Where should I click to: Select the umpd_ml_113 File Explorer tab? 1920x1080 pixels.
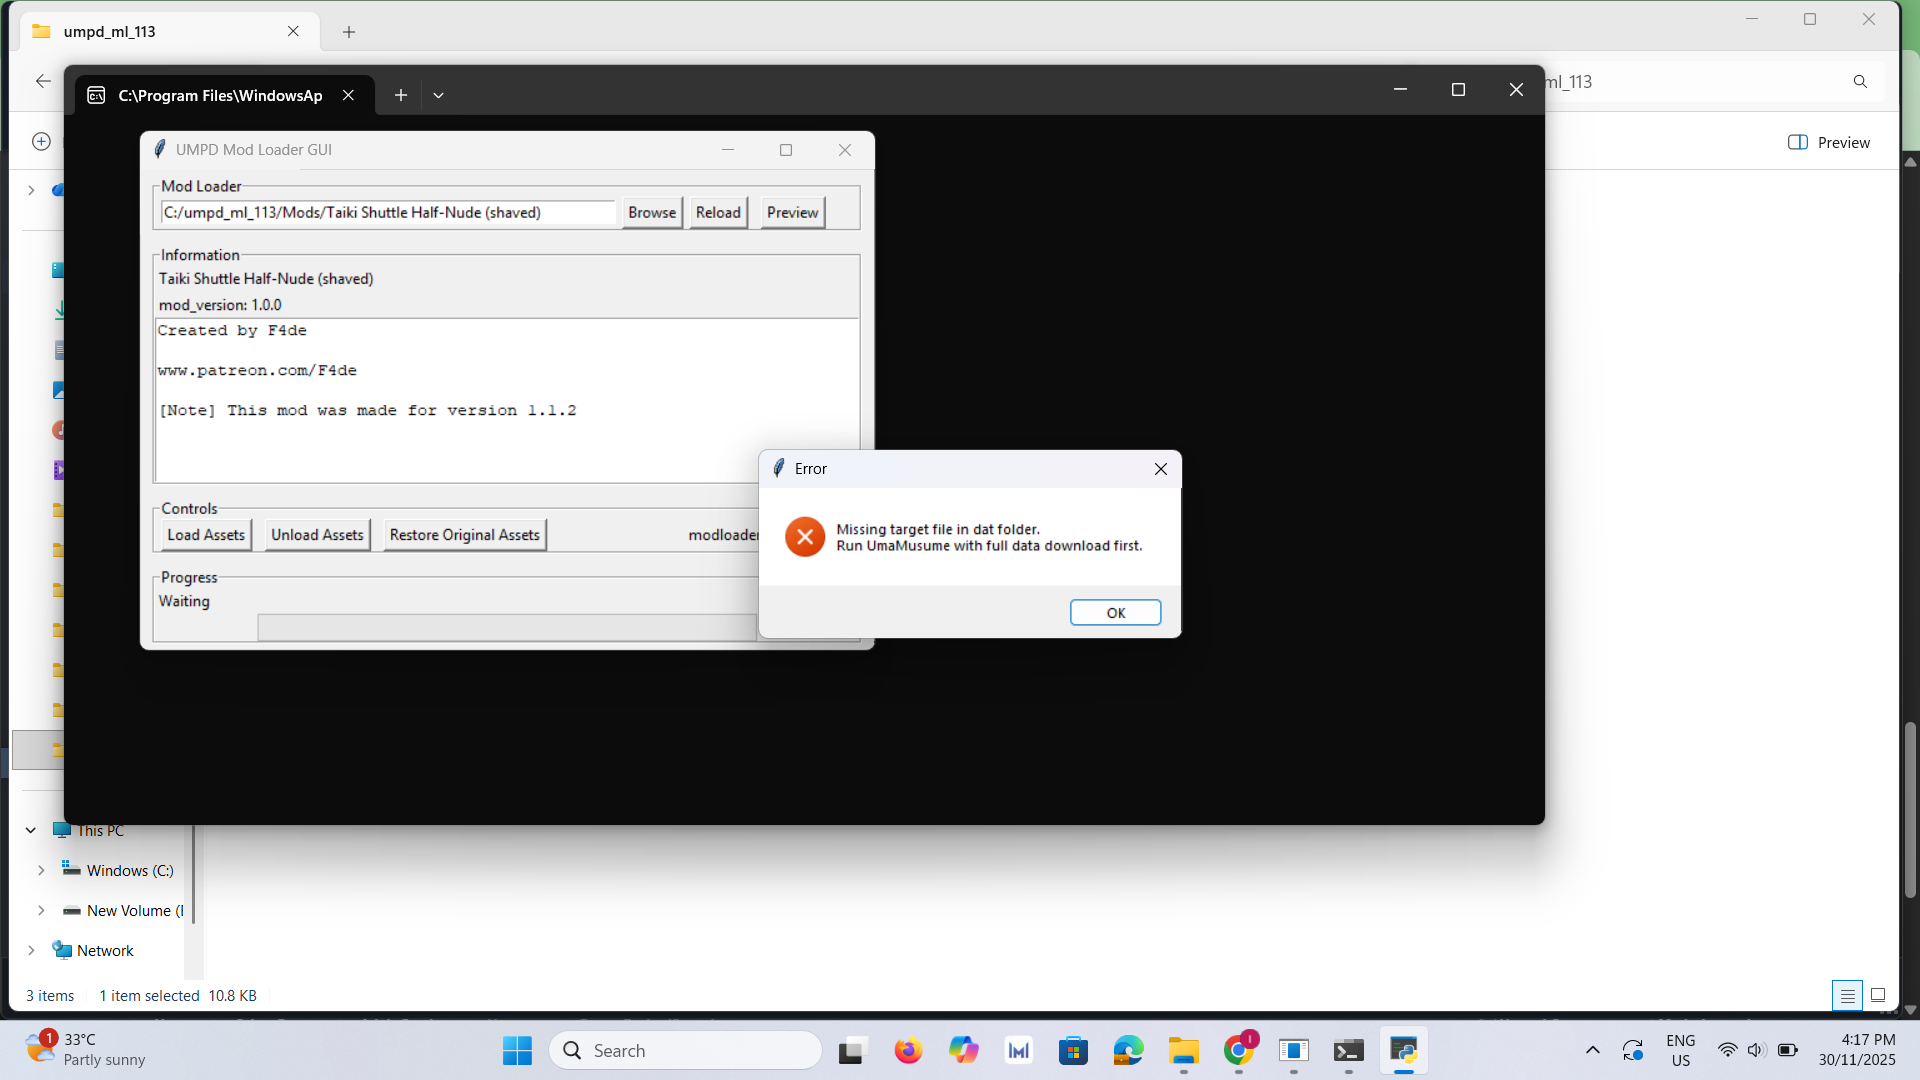tap(170, 32)
